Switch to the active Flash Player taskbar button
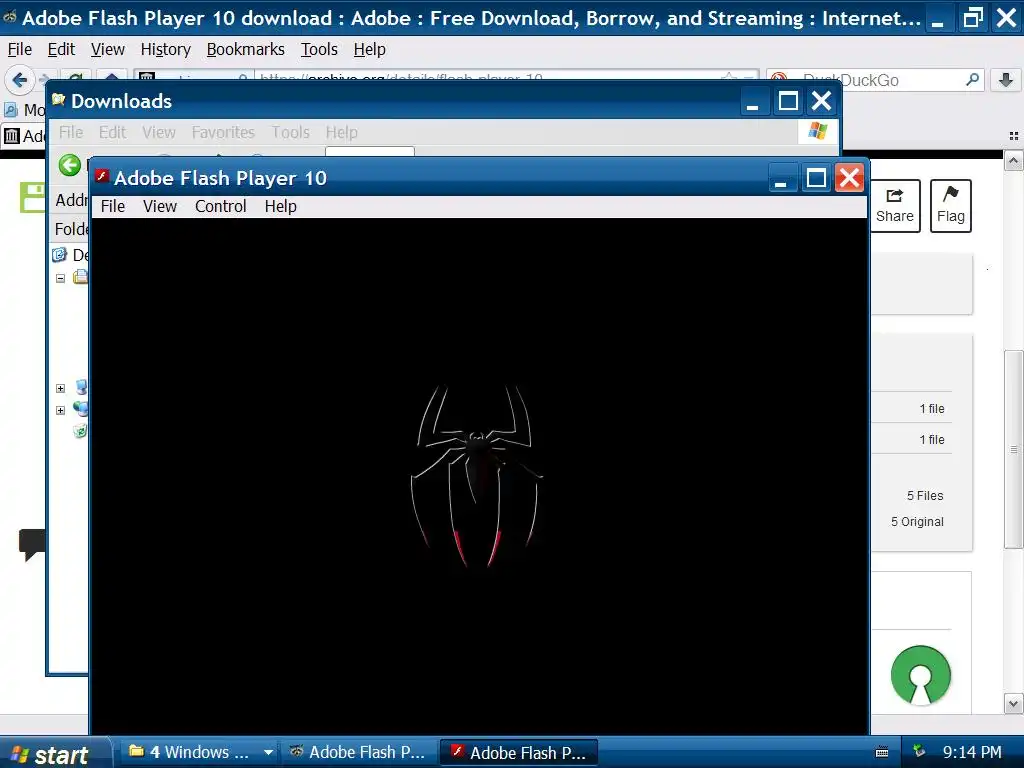Screen dimensions: 1024x768 point(519,752)
